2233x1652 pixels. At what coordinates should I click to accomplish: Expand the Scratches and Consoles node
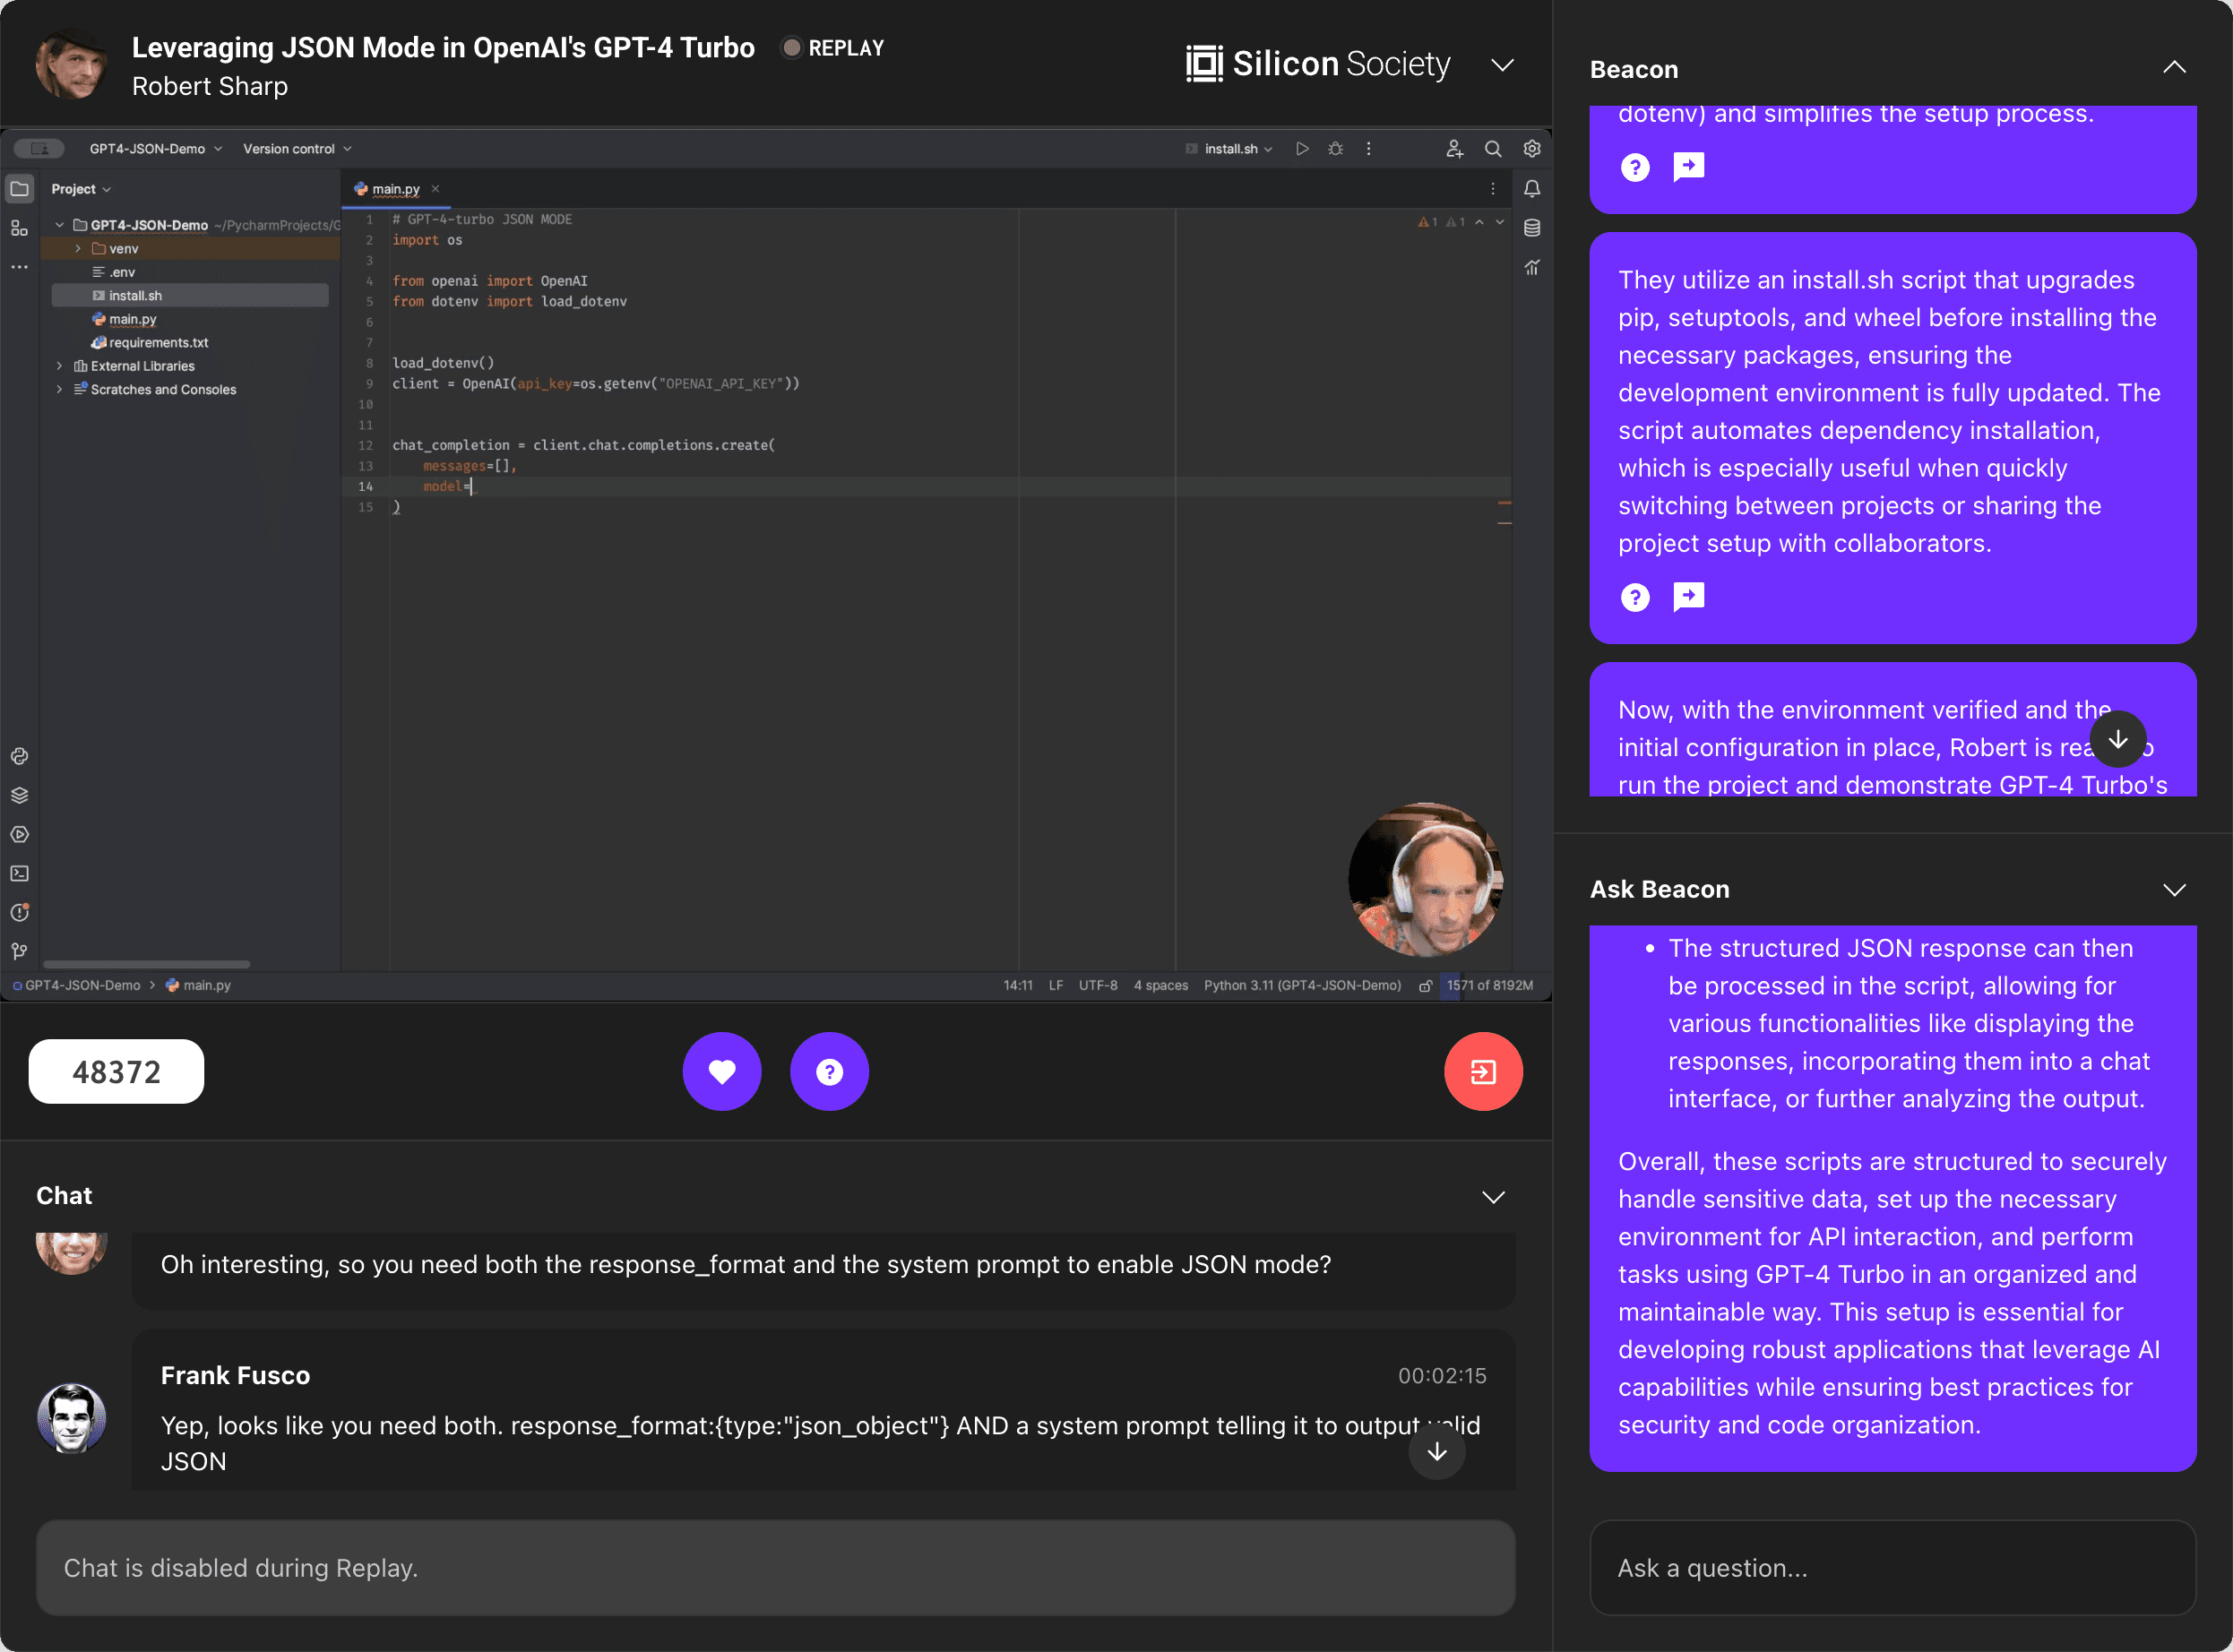point(60,389)
